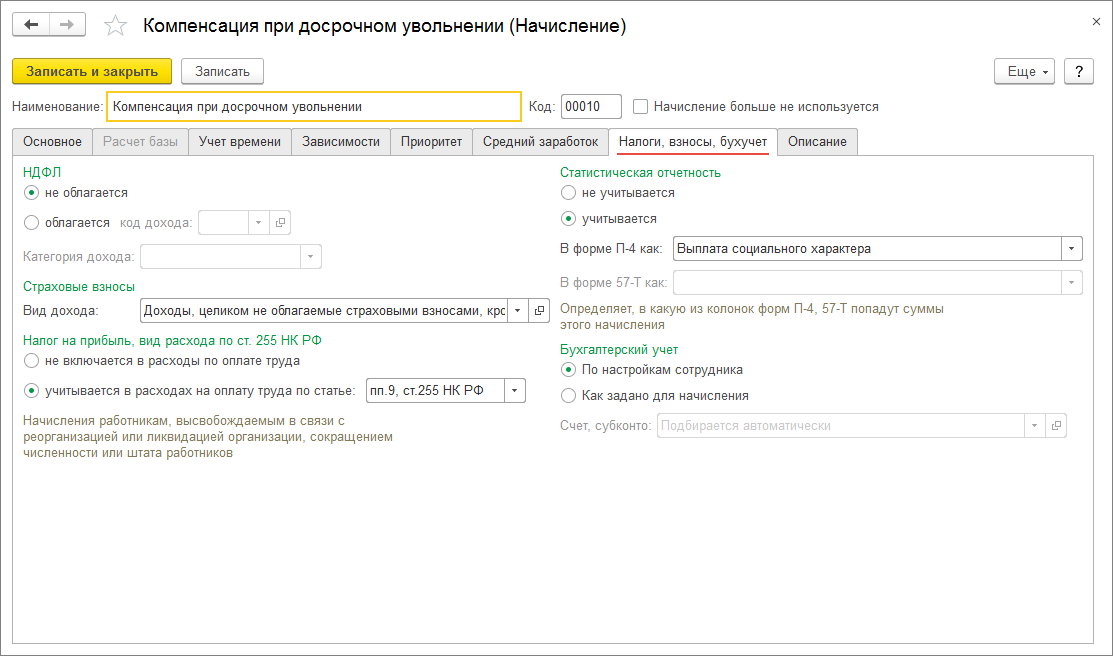The height and width of the screenshot is (656, 1113).
Task: Open the Еще menu
Action: point(1024,72)
